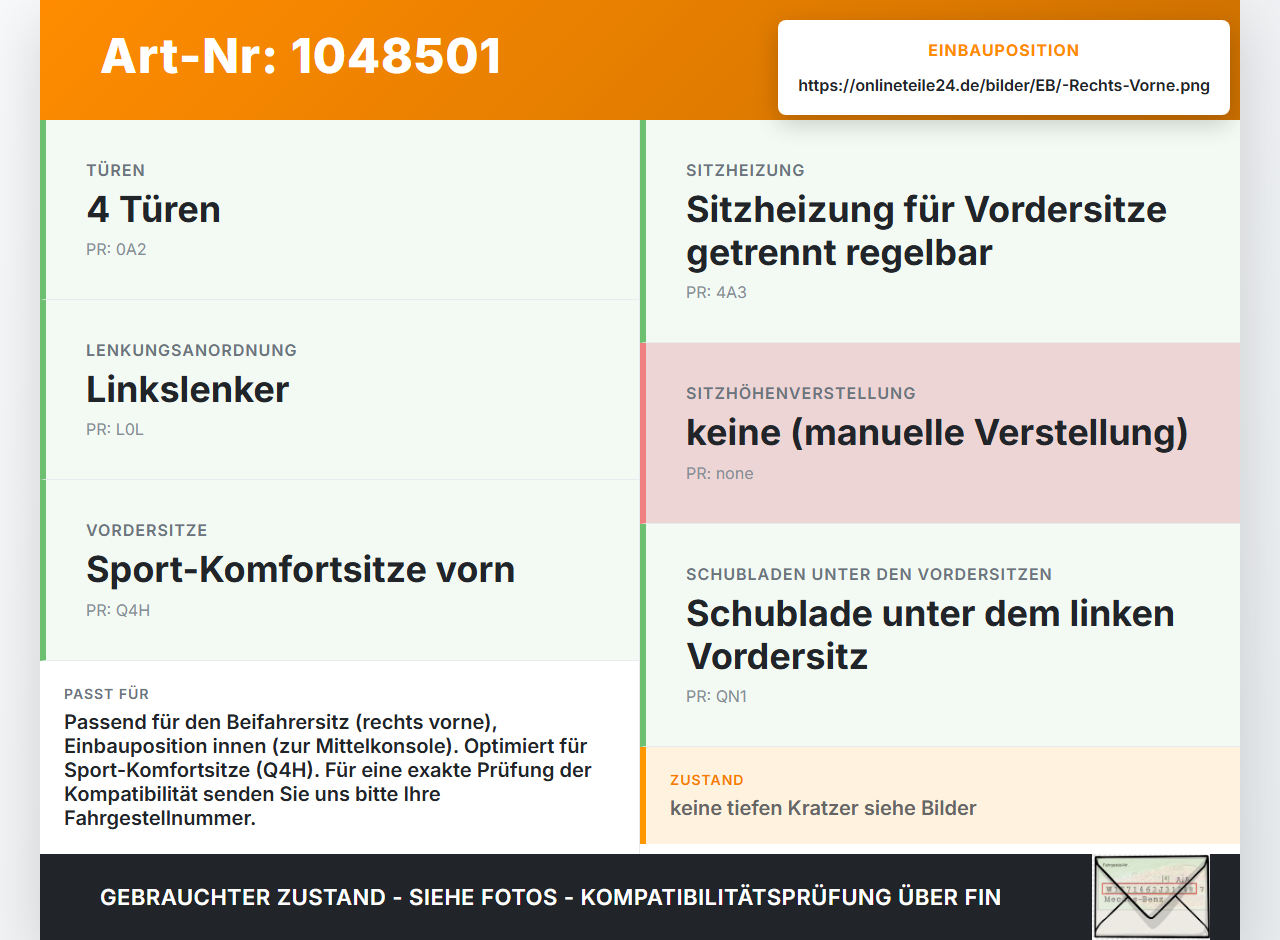Select keine (manuelle Verstellung) value
The width and height of the screenshot is (1280, 940).
(937, 432)
